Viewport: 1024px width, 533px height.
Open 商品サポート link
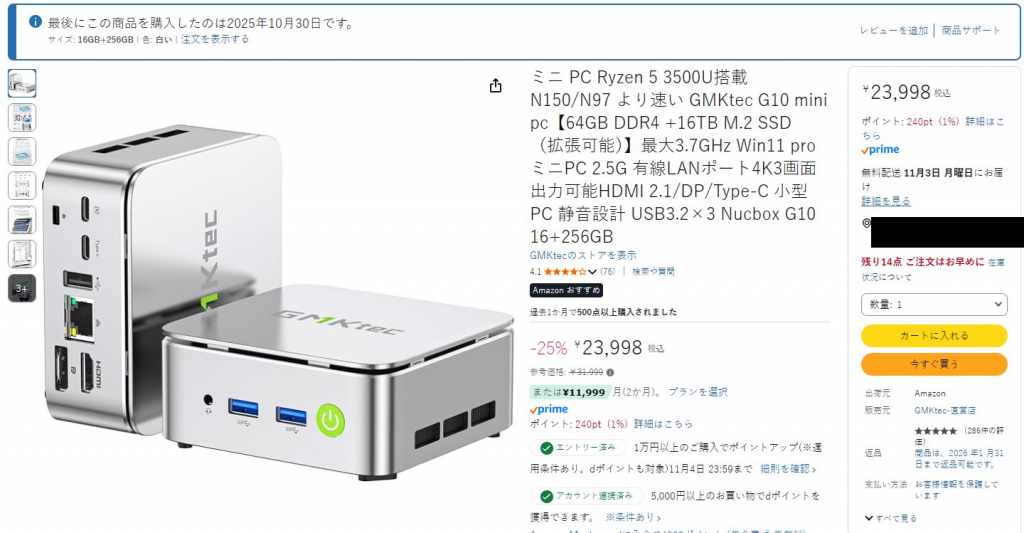(971, 30)
